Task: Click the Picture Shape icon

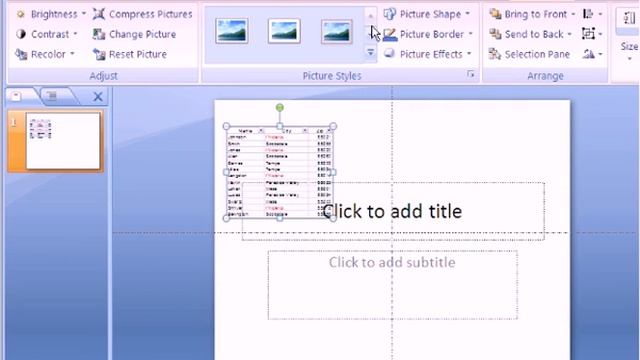Action: [389, 14]
